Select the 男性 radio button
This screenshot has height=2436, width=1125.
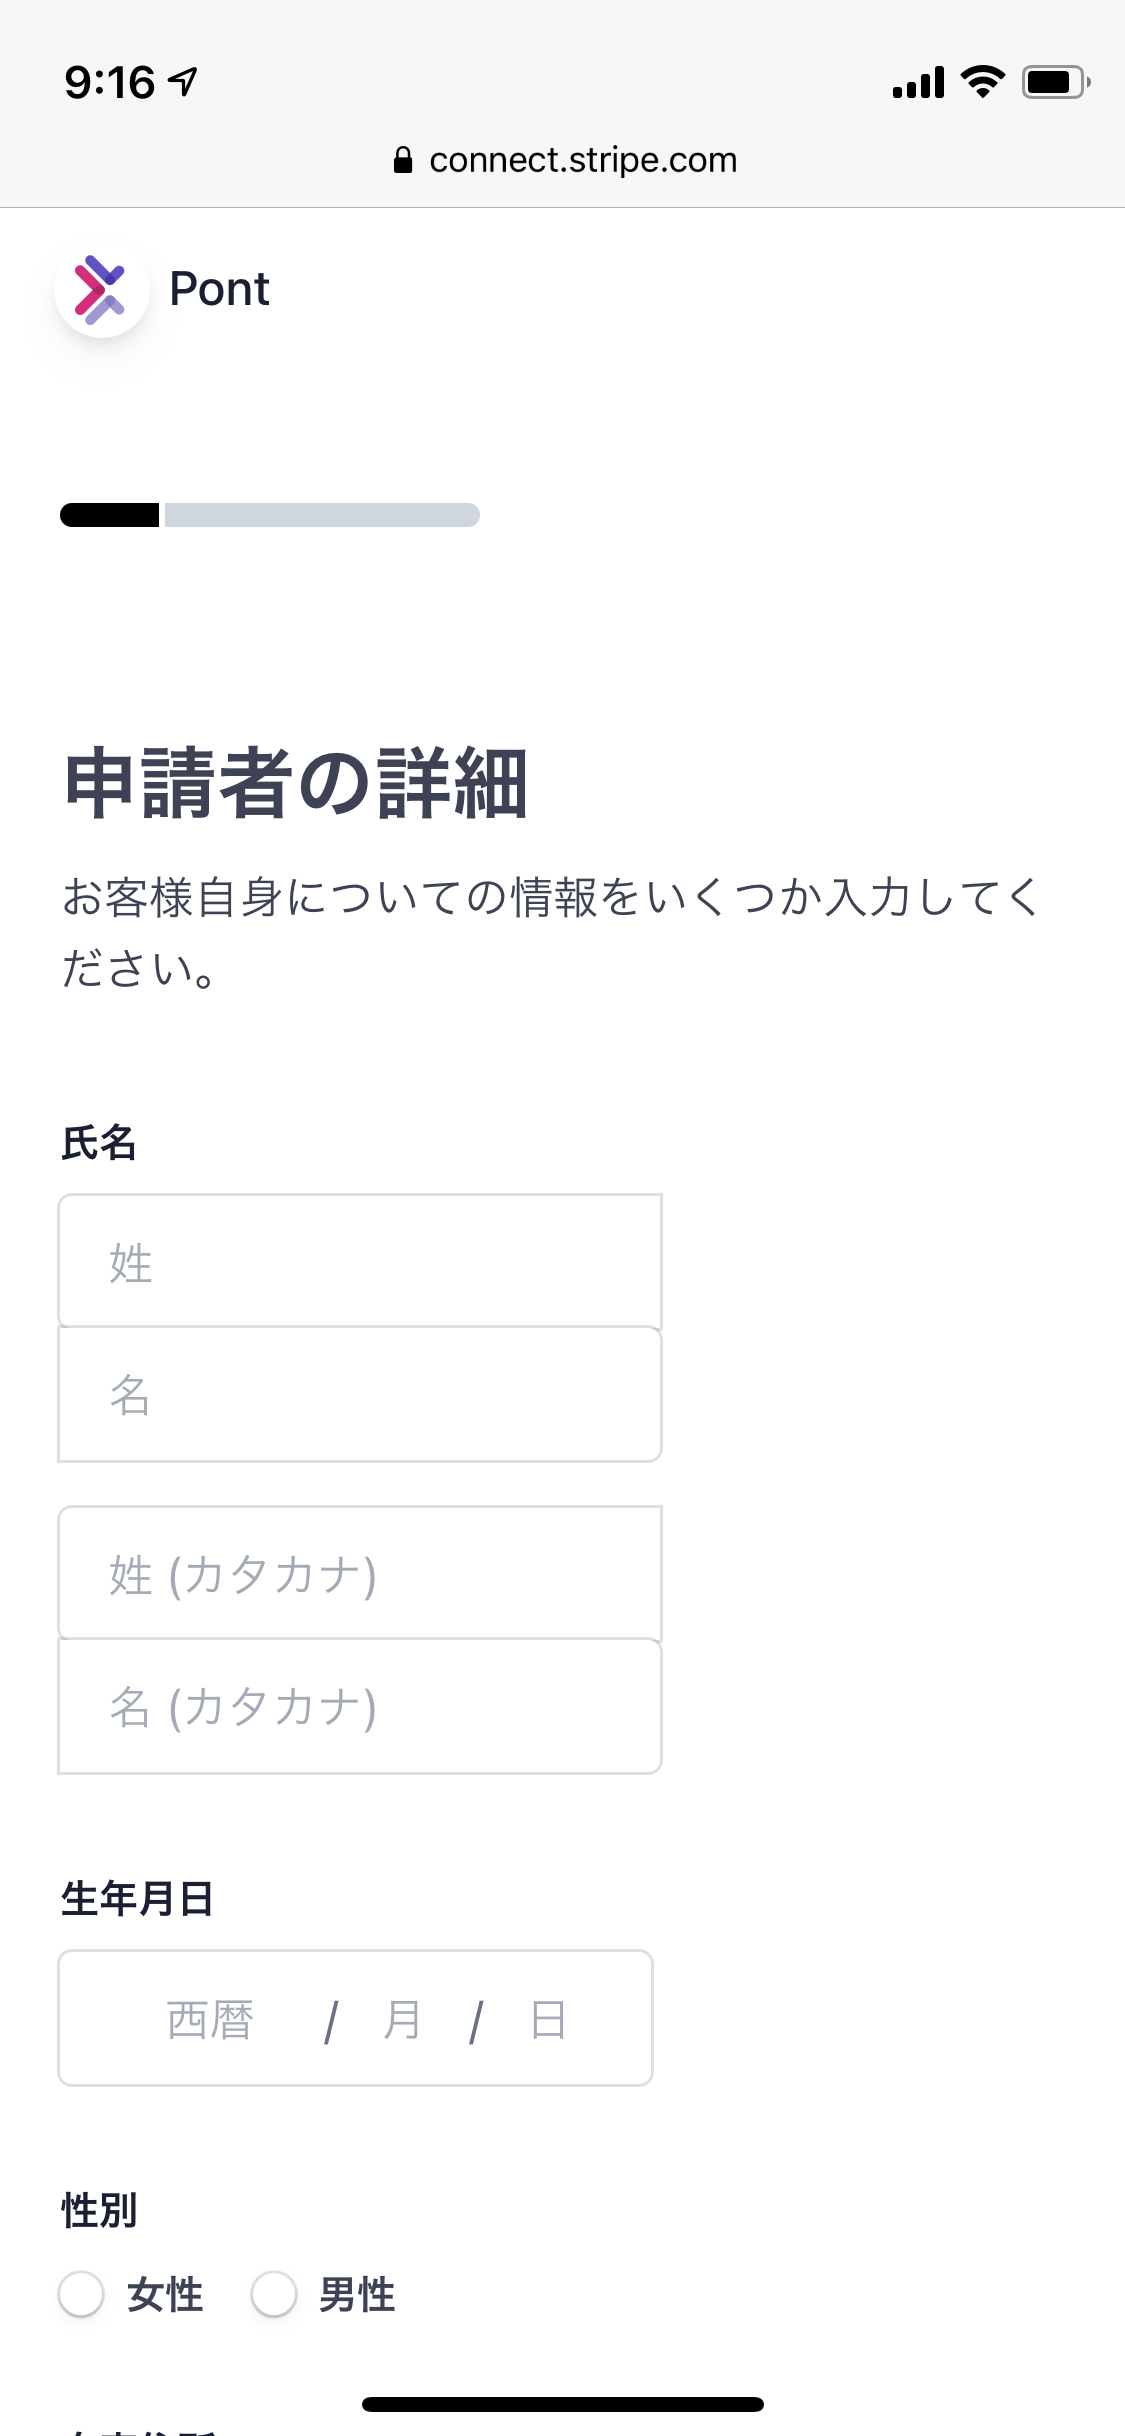click(x=274, y=2293)
